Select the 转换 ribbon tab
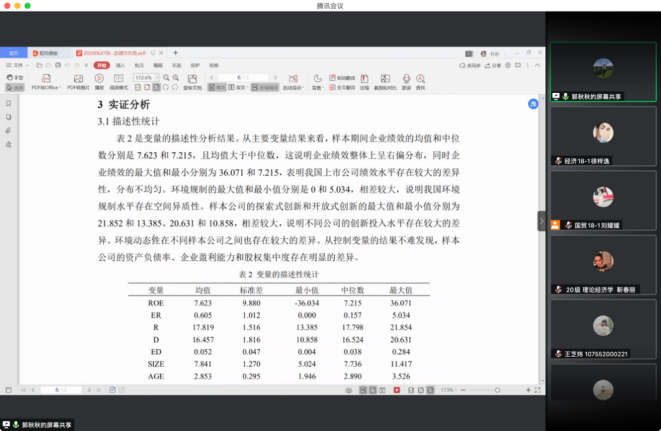The image size is (661, 431). click(x=214, y=65)
